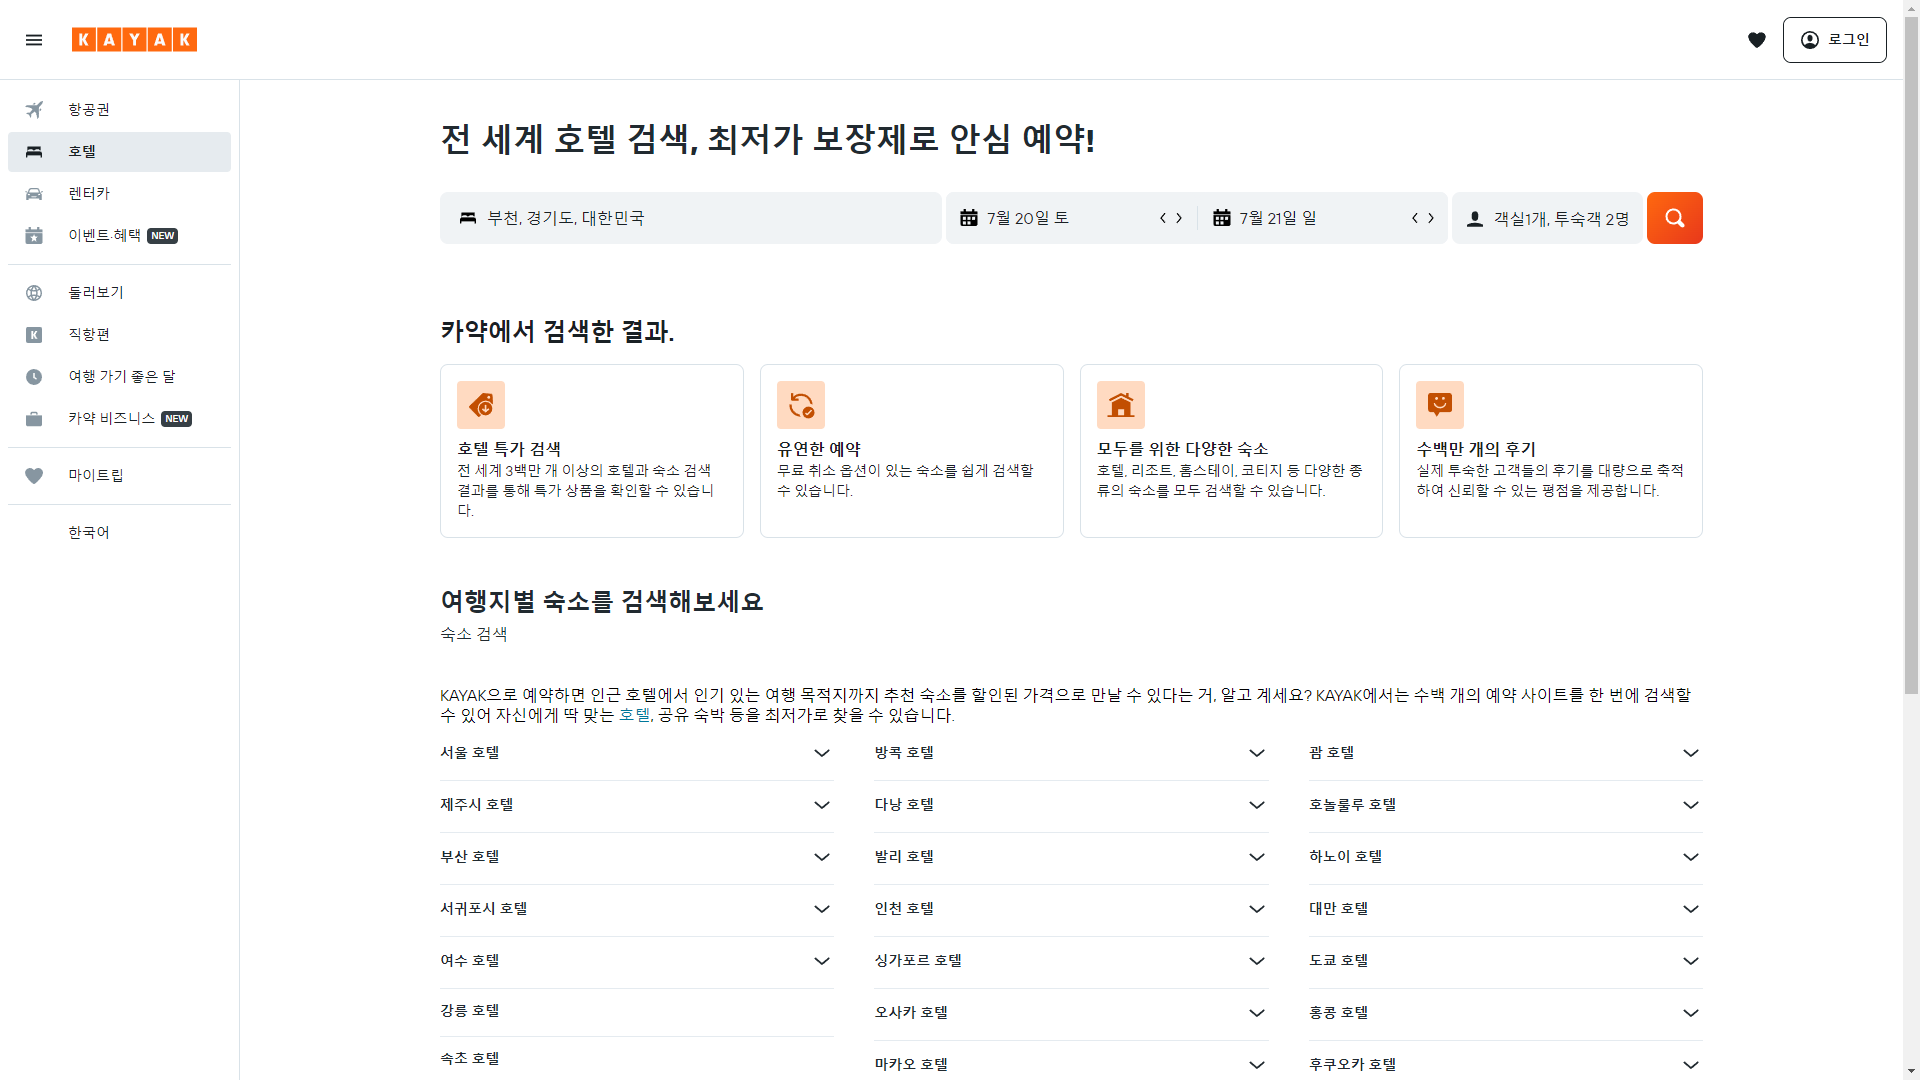Viewport: 1920px width, 1082px height.
Task: Move check-out date back one day
Action: tap(1415, 218)
